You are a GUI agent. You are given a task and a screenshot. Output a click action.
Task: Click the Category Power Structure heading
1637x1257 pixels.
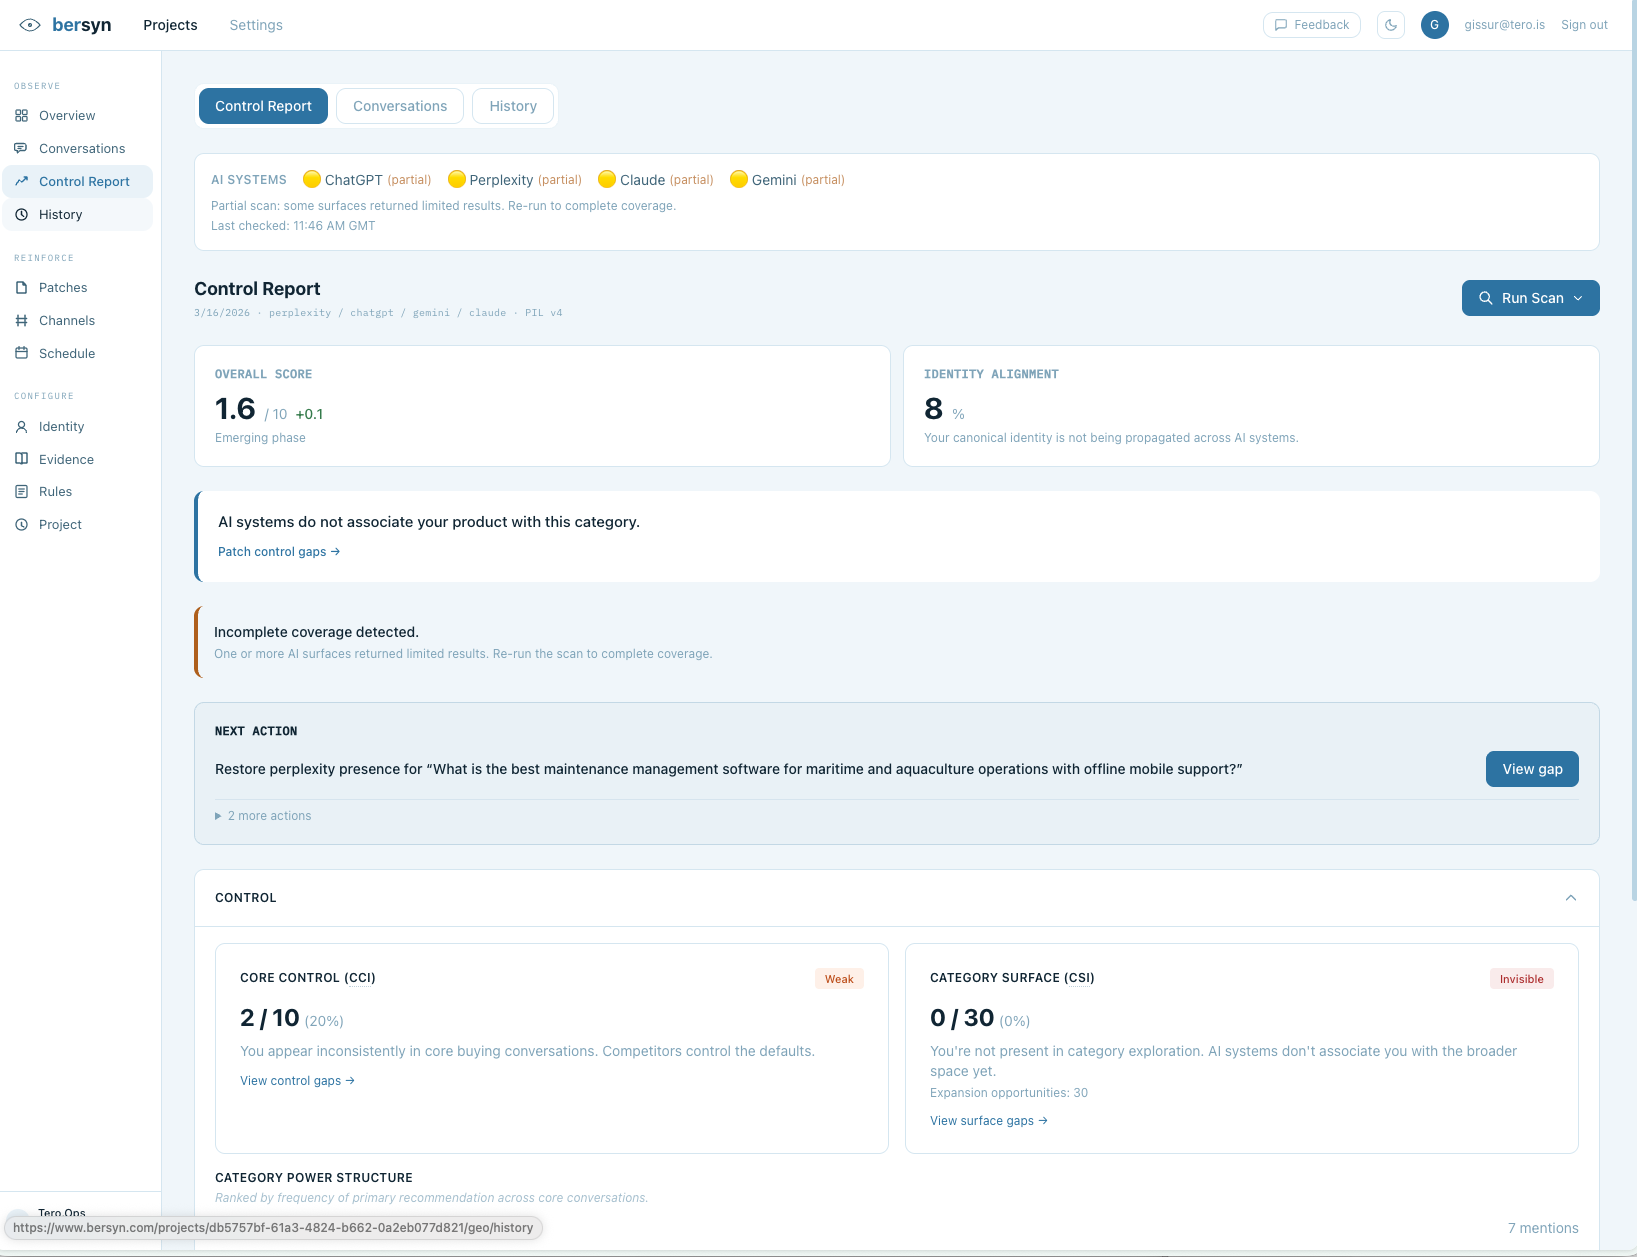[314, 1178]
